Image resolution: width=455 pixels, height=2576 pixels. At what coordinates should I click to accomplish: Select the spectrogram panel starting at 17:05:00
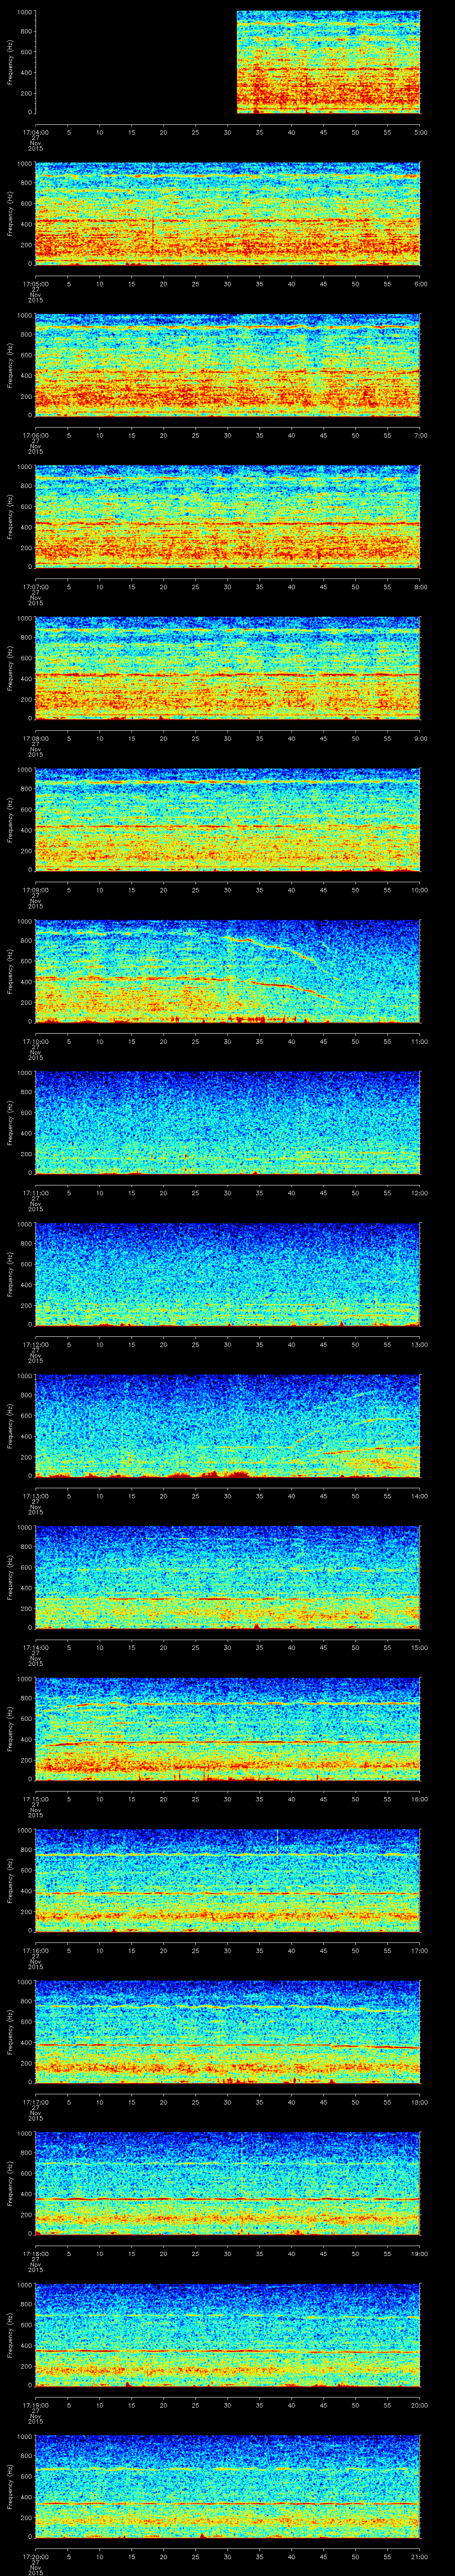(228, 214)
